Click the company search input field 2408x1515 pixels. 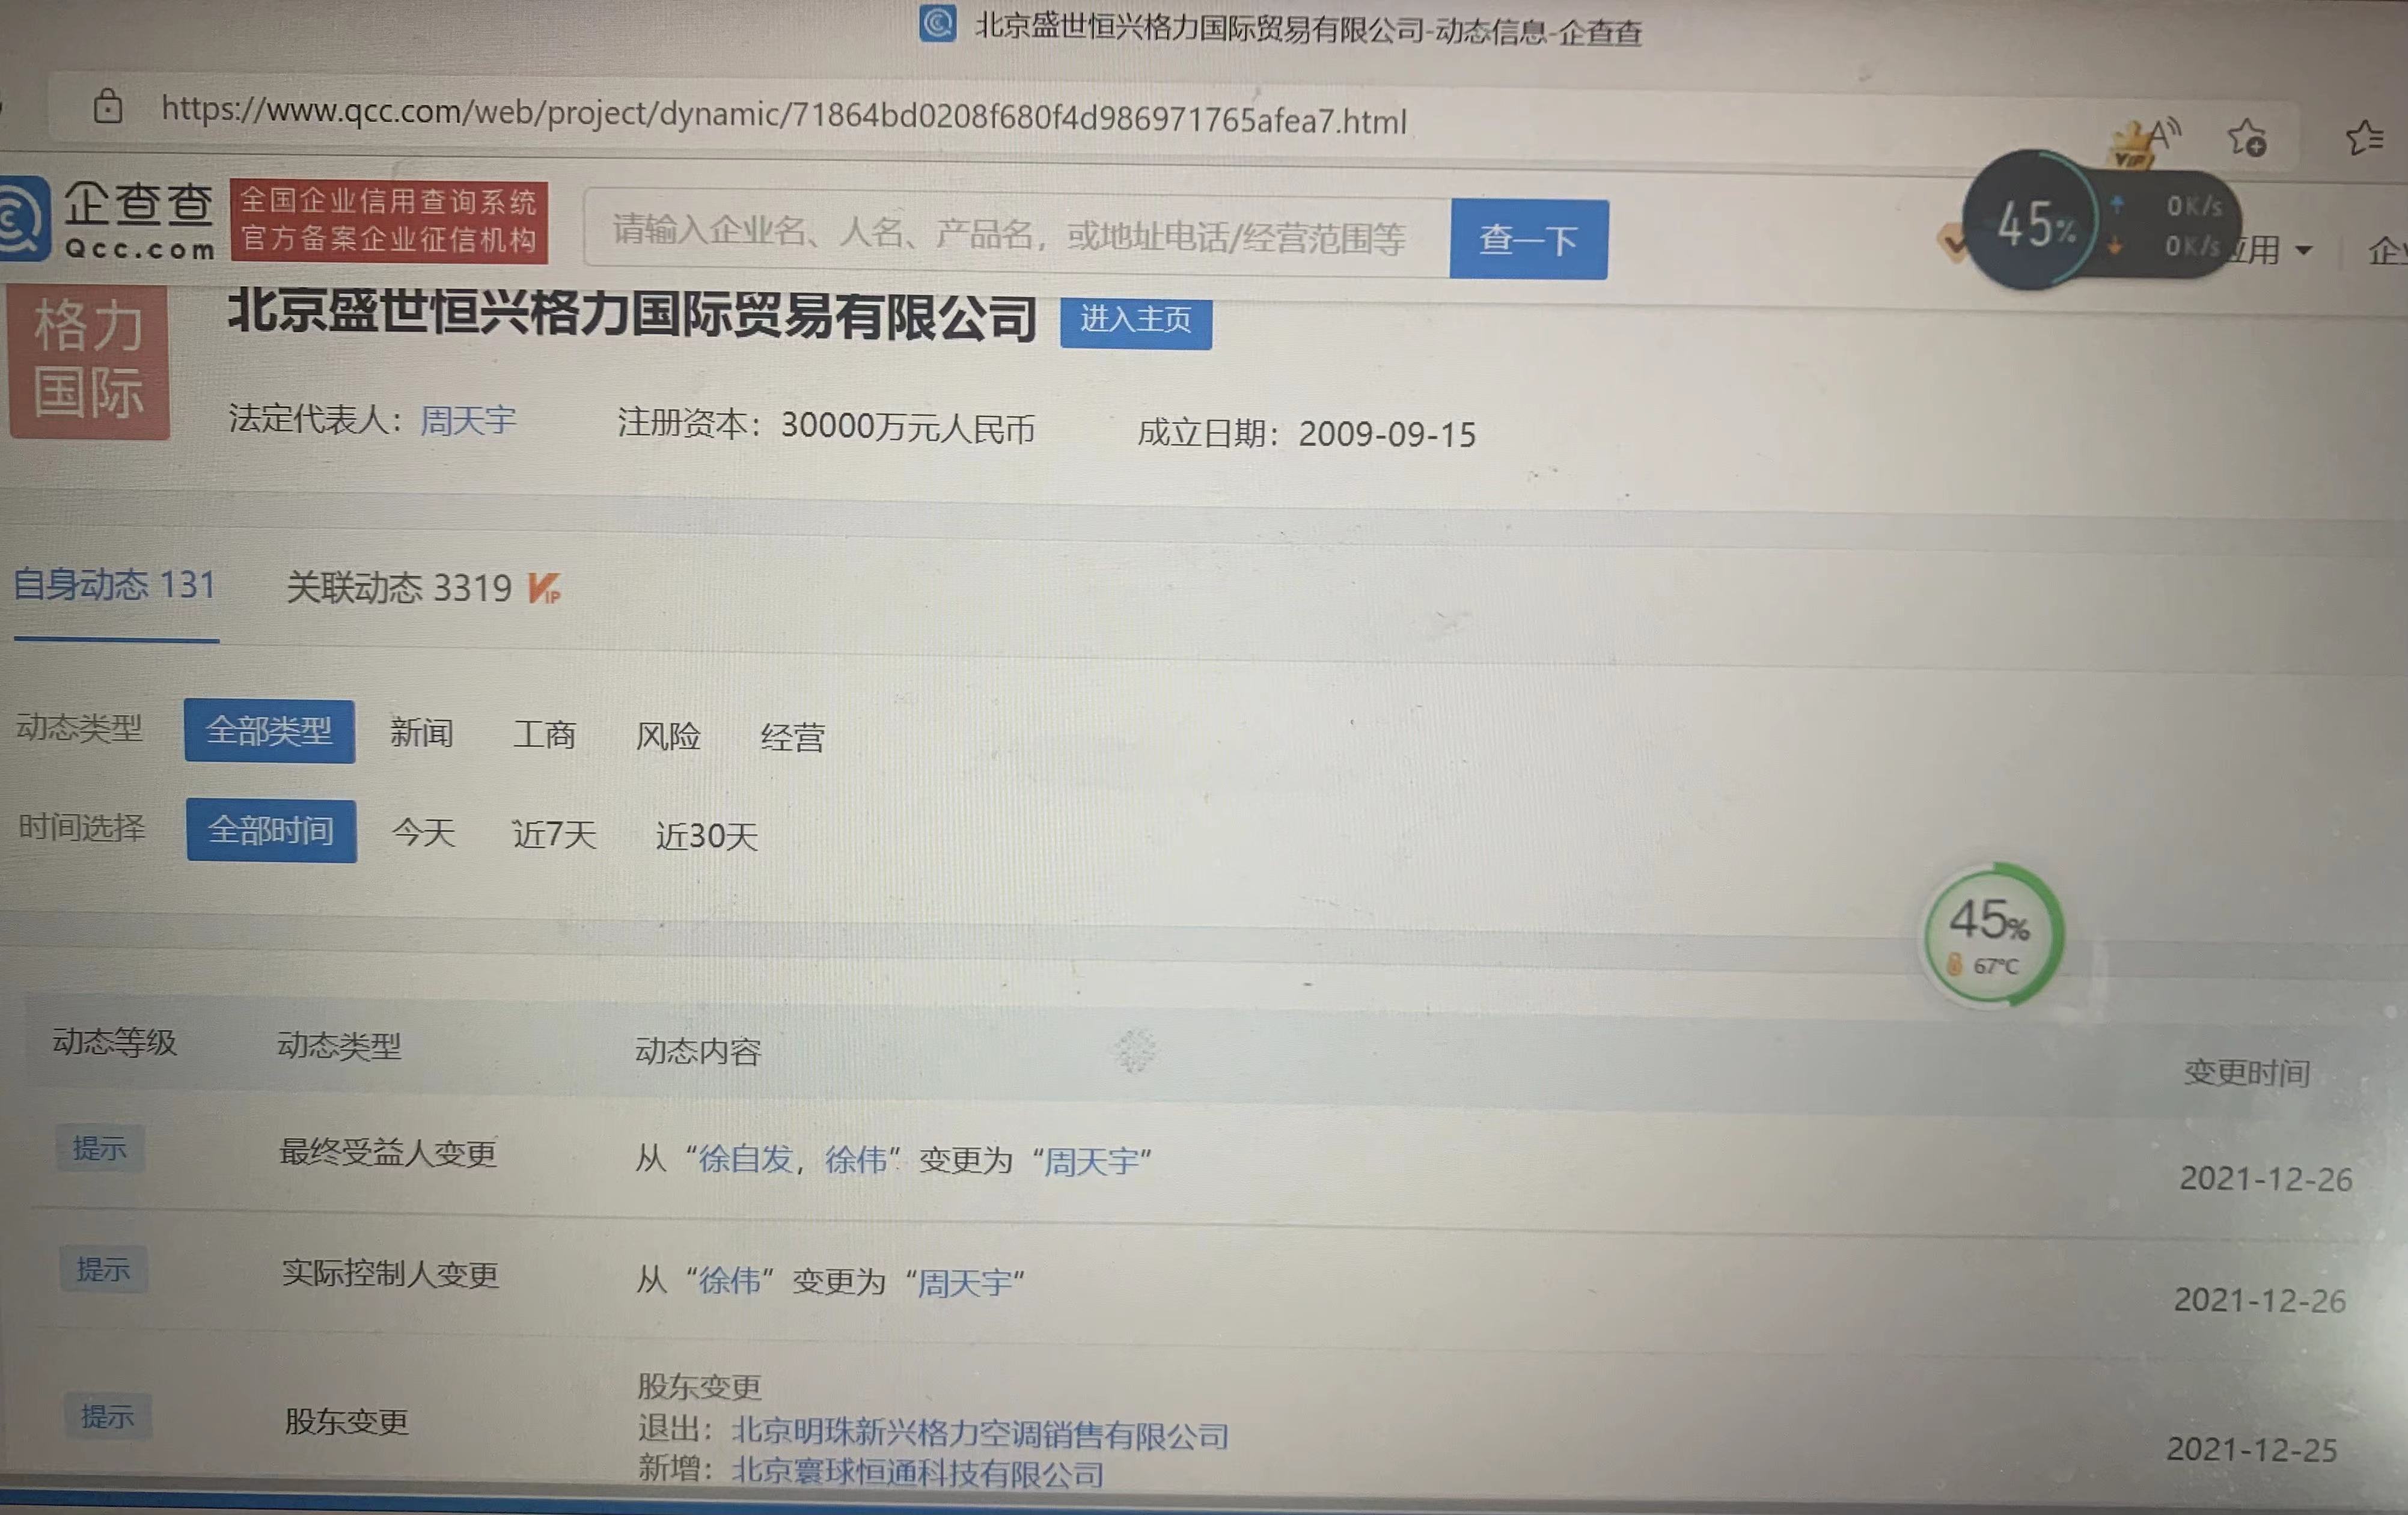(x=1000, y=238)
